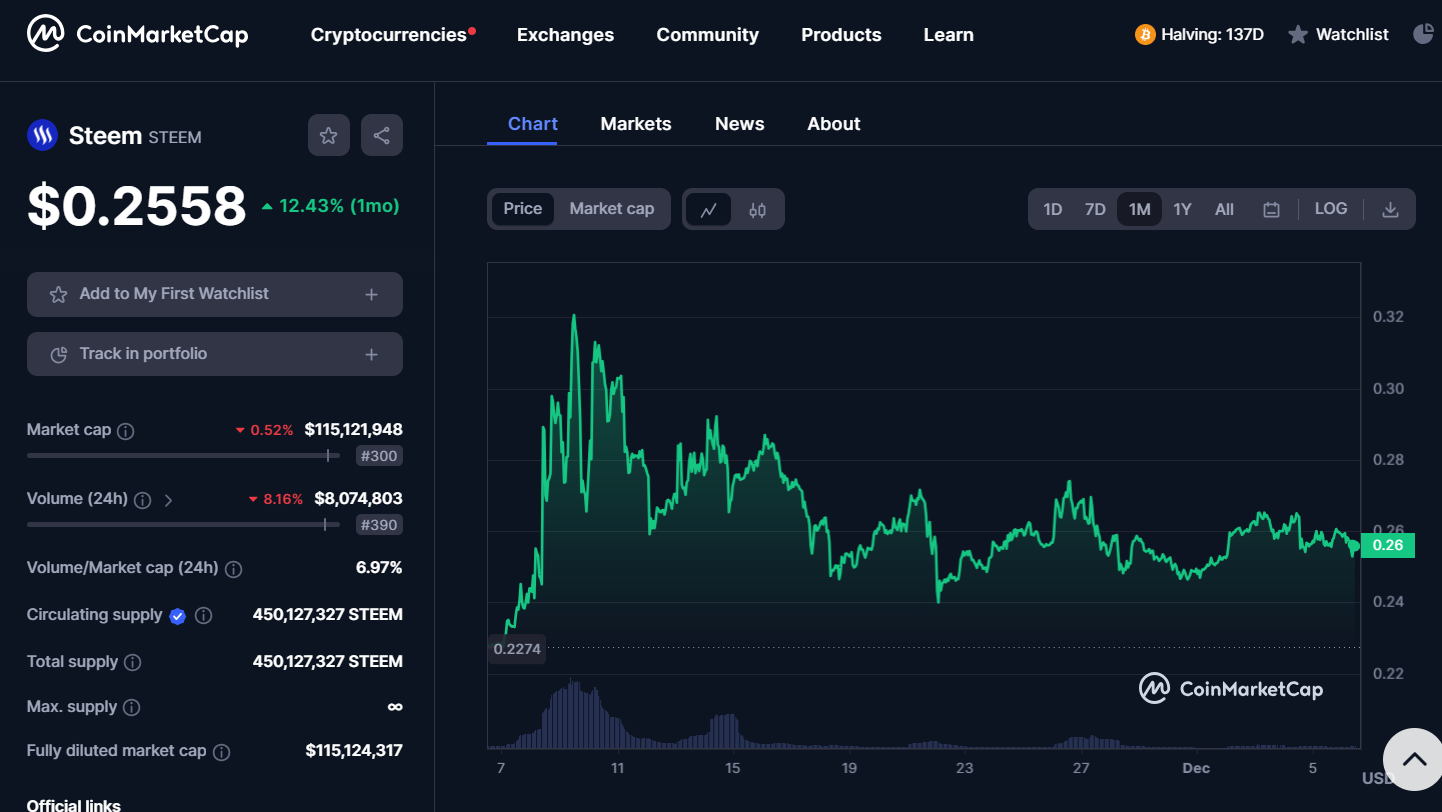Click info icon beside Total supply
The width and height of the screenshot is (1442, 812).
(x=132, y=662)
